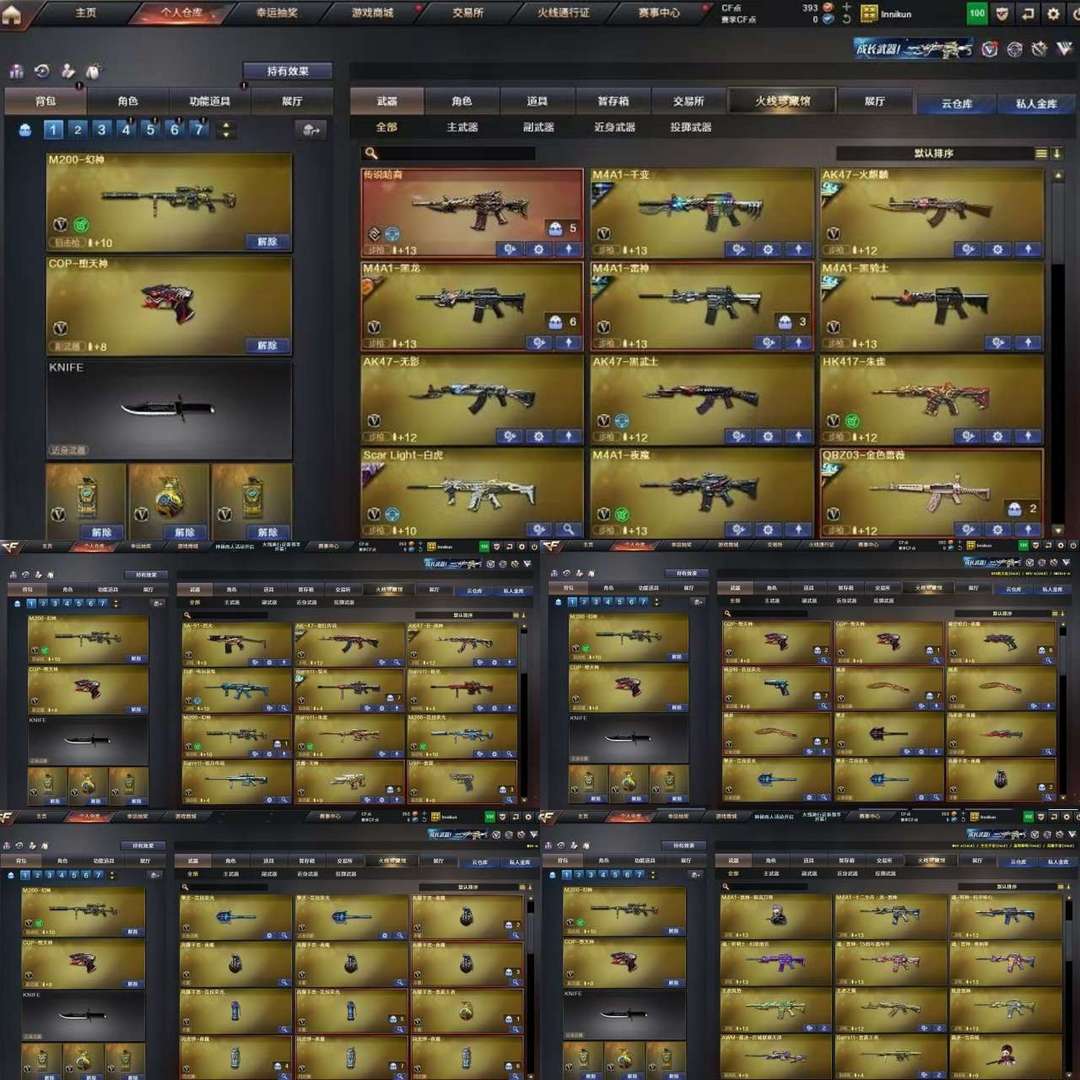Screen dimensions: 1080x1080
Task: Click the gear icon on AK47-火麒麟 card
Action: click(x=997, y=249)
